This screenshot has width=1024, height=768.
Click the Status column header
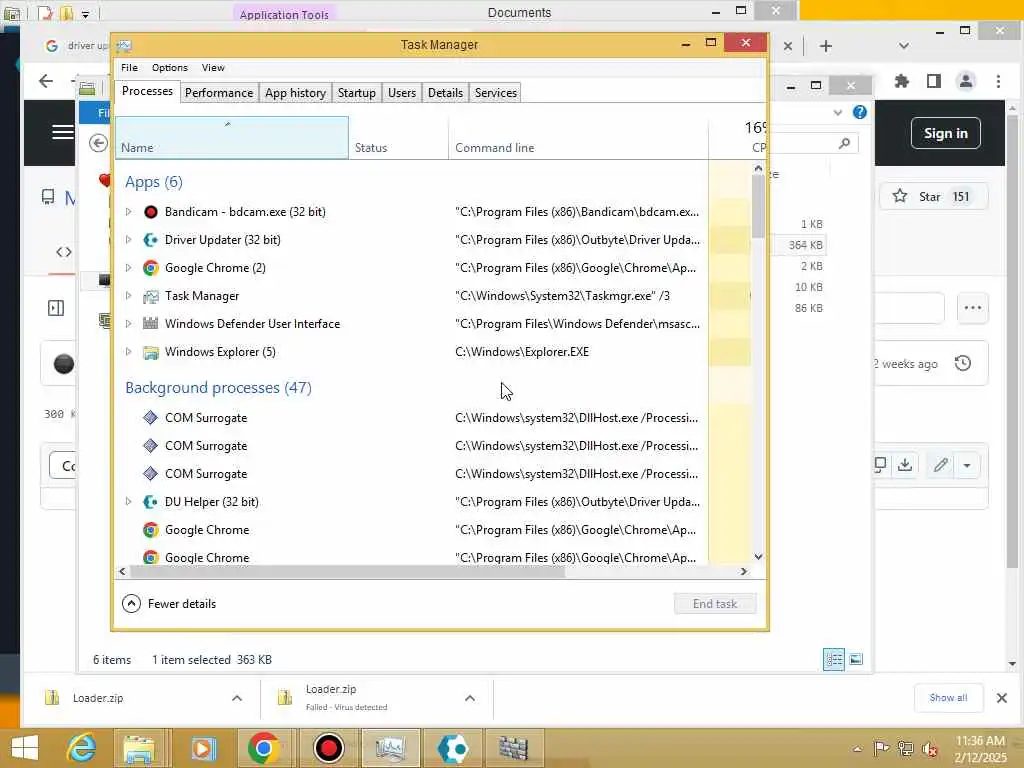(398, 138)
